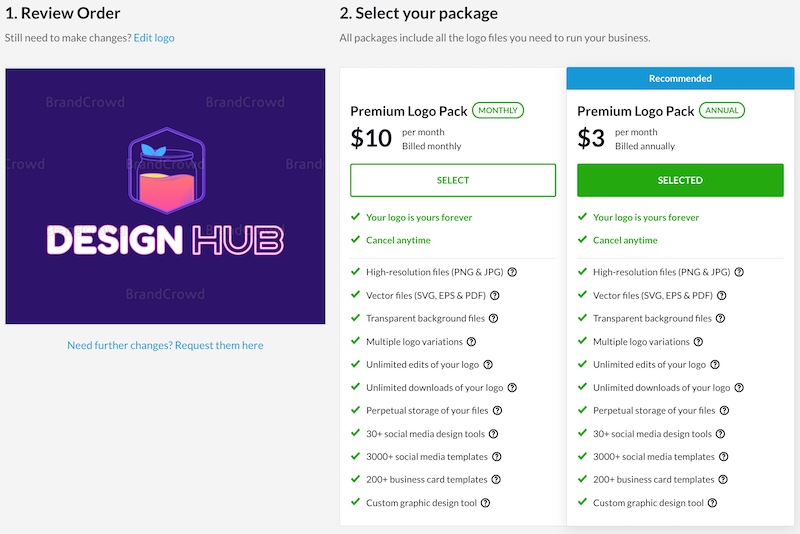Open help for monthly 200+ business card templates
The height and width of the screenshot is (534, 800).
pos(496,480)
